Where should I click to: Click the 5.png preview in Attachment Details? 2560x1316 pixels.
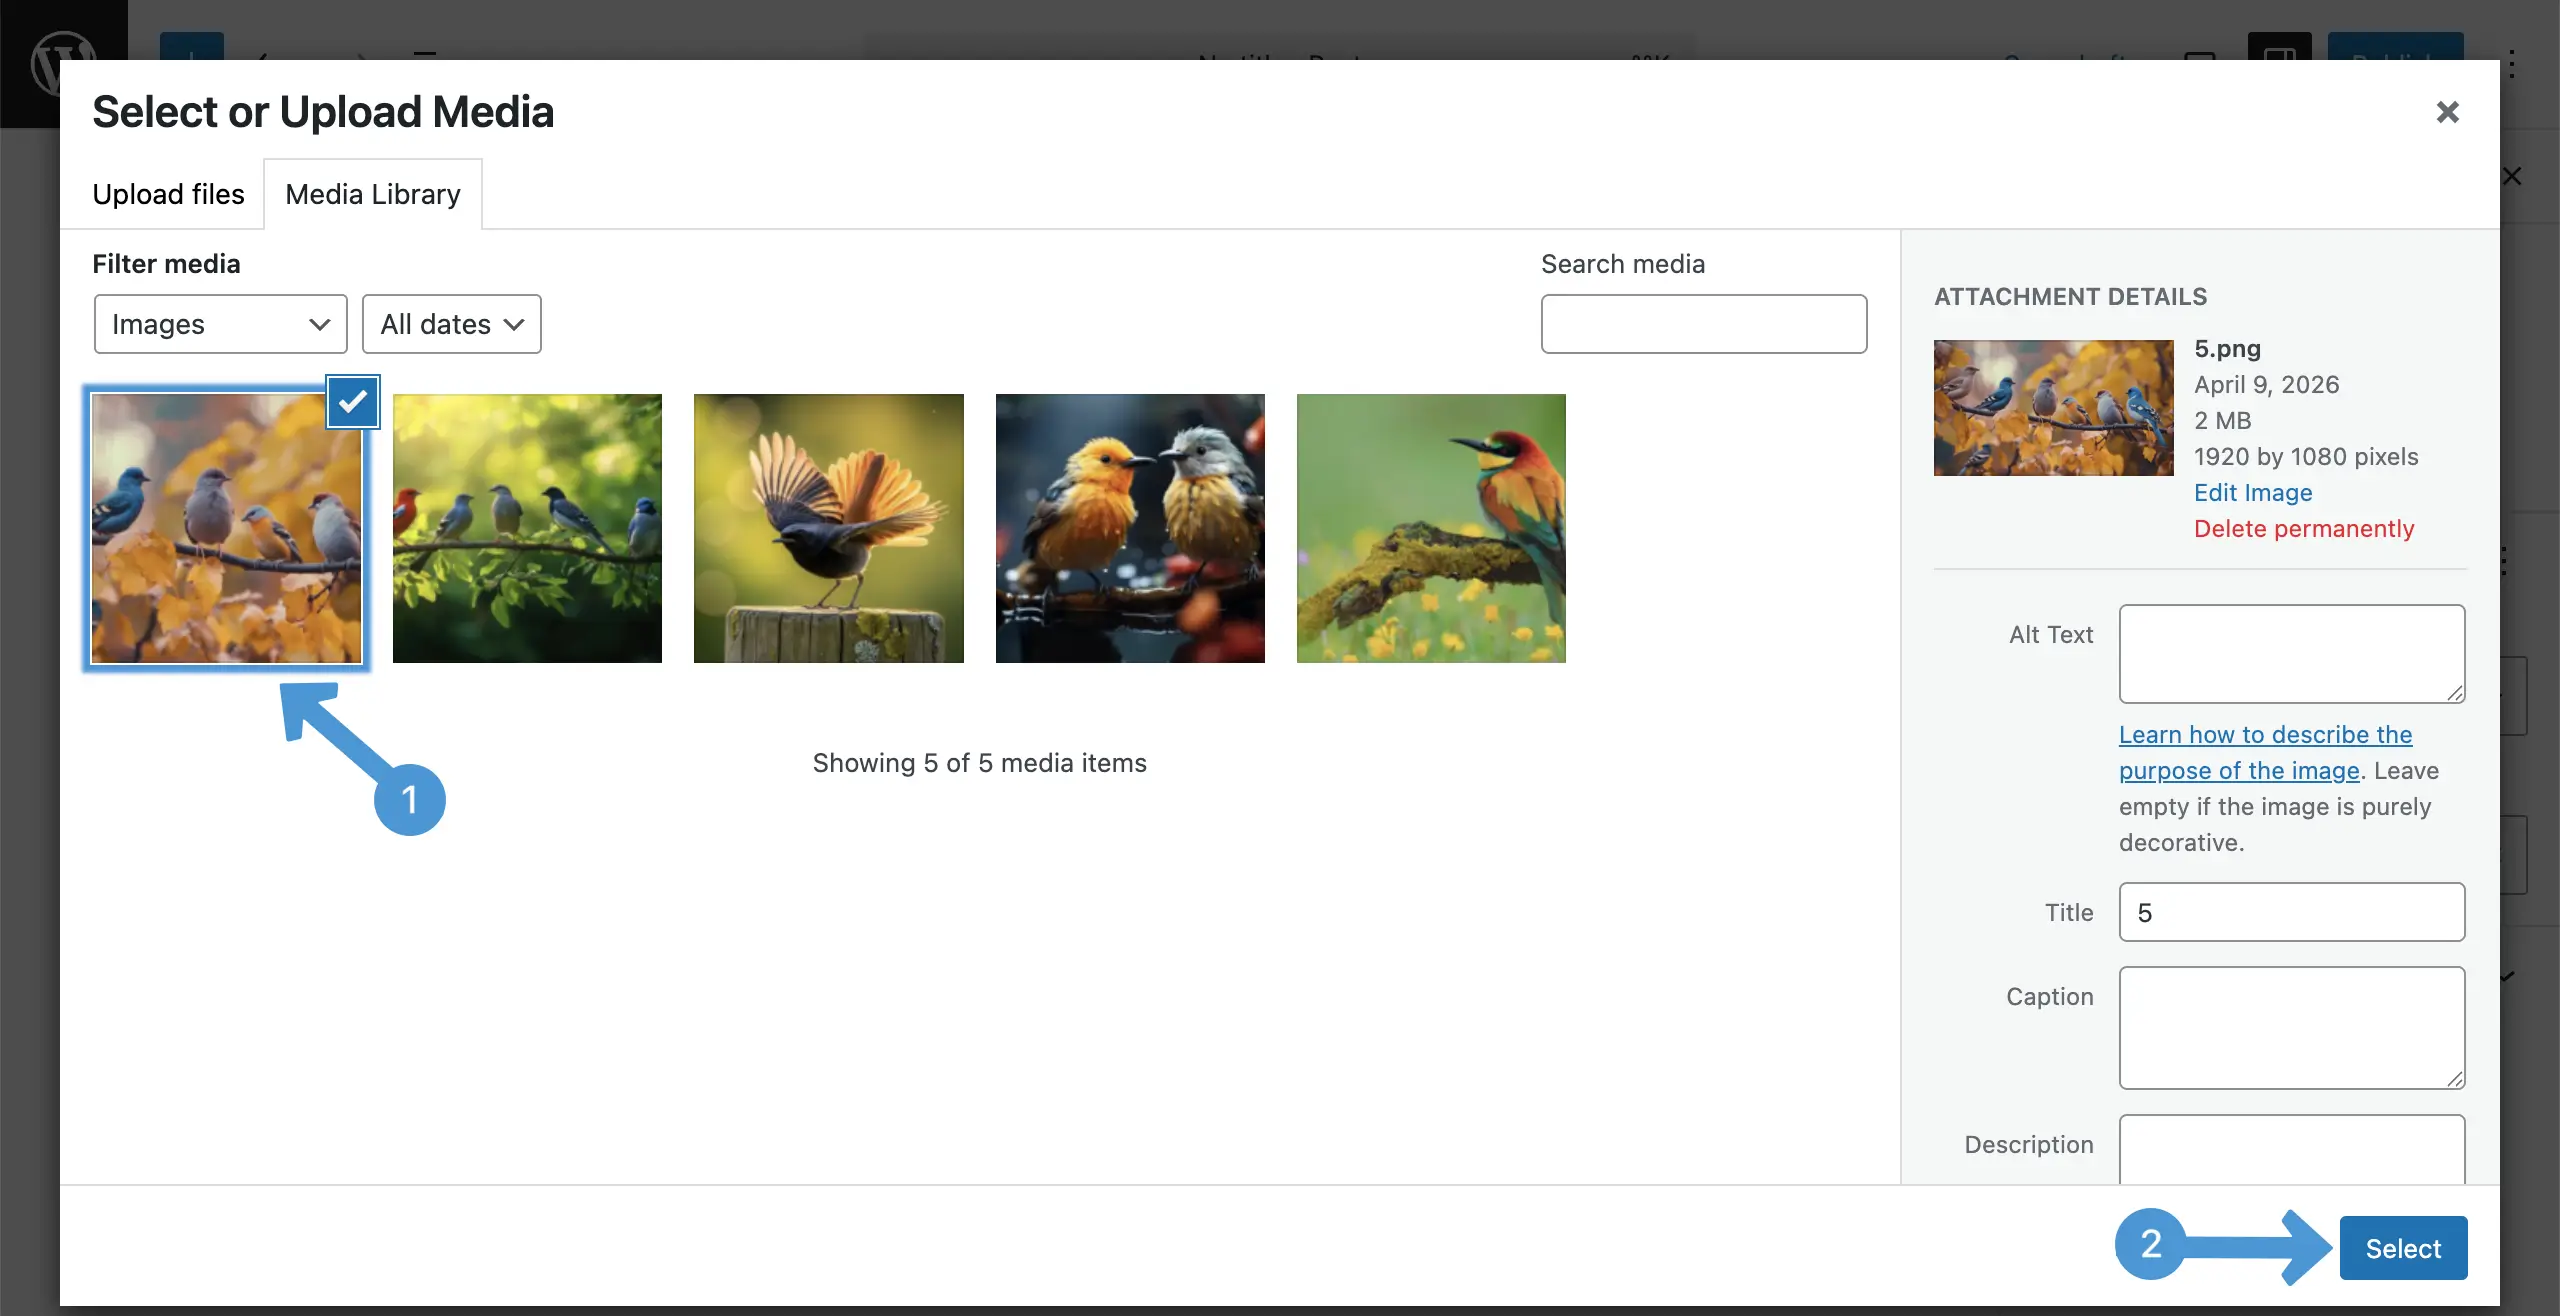[x=2053, y=408]
